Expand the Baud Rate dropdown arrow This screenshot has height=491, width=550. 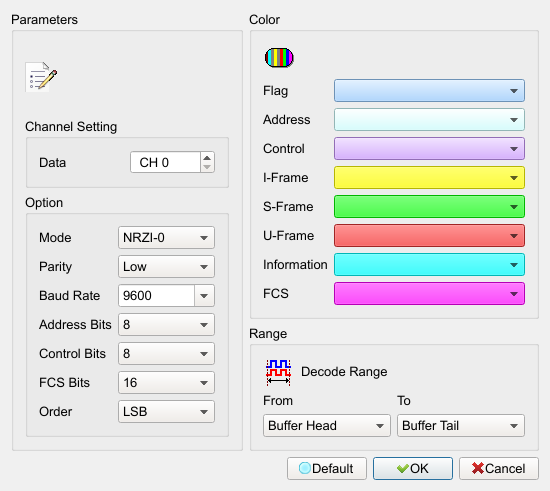204,296
